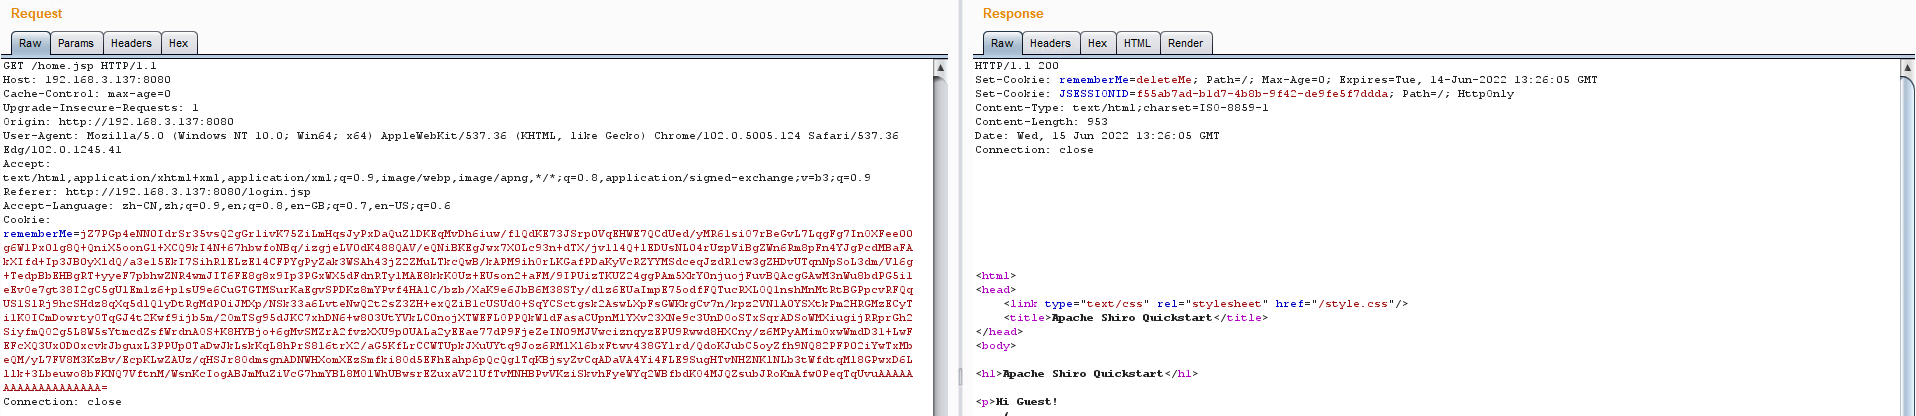Click the 'Upgrade-Insecure-Requests: 1' header
The width and height of the screenshot is (1916, 416).
[x=101, y=108]
